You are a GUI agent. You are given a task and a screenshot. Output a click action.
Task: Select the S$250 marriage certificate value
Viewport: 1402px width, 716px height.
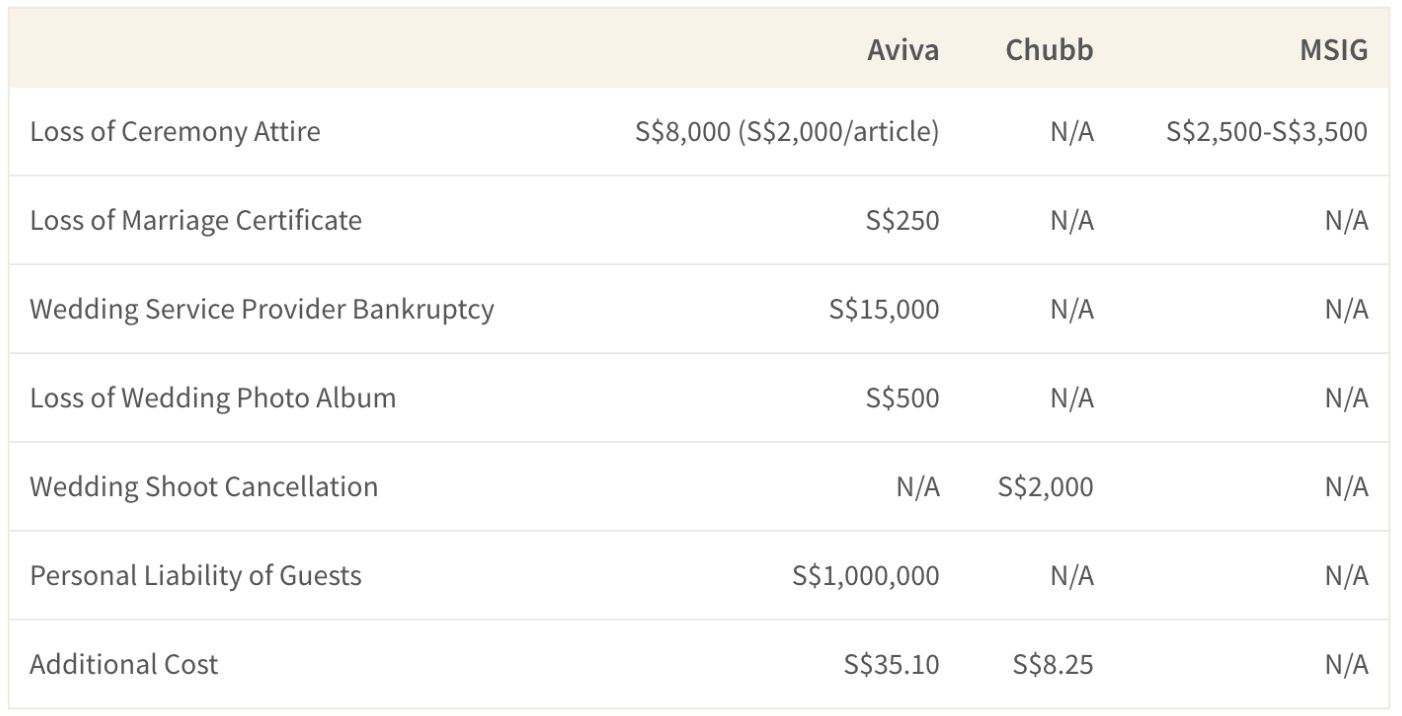point(903,220)
